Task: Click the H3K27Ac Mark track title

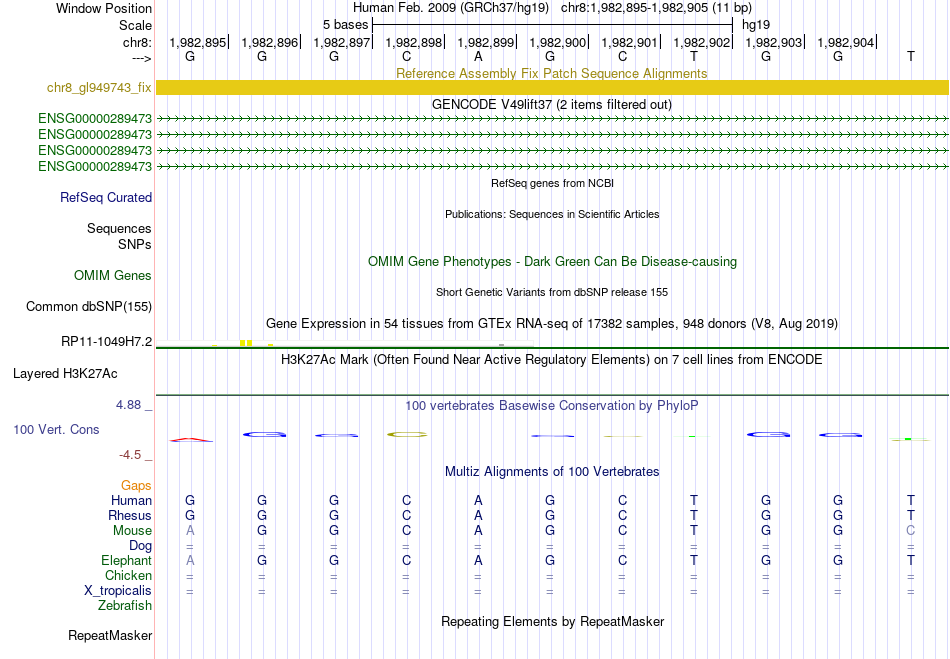Action: pyautogui.click(x=552, y=359)
